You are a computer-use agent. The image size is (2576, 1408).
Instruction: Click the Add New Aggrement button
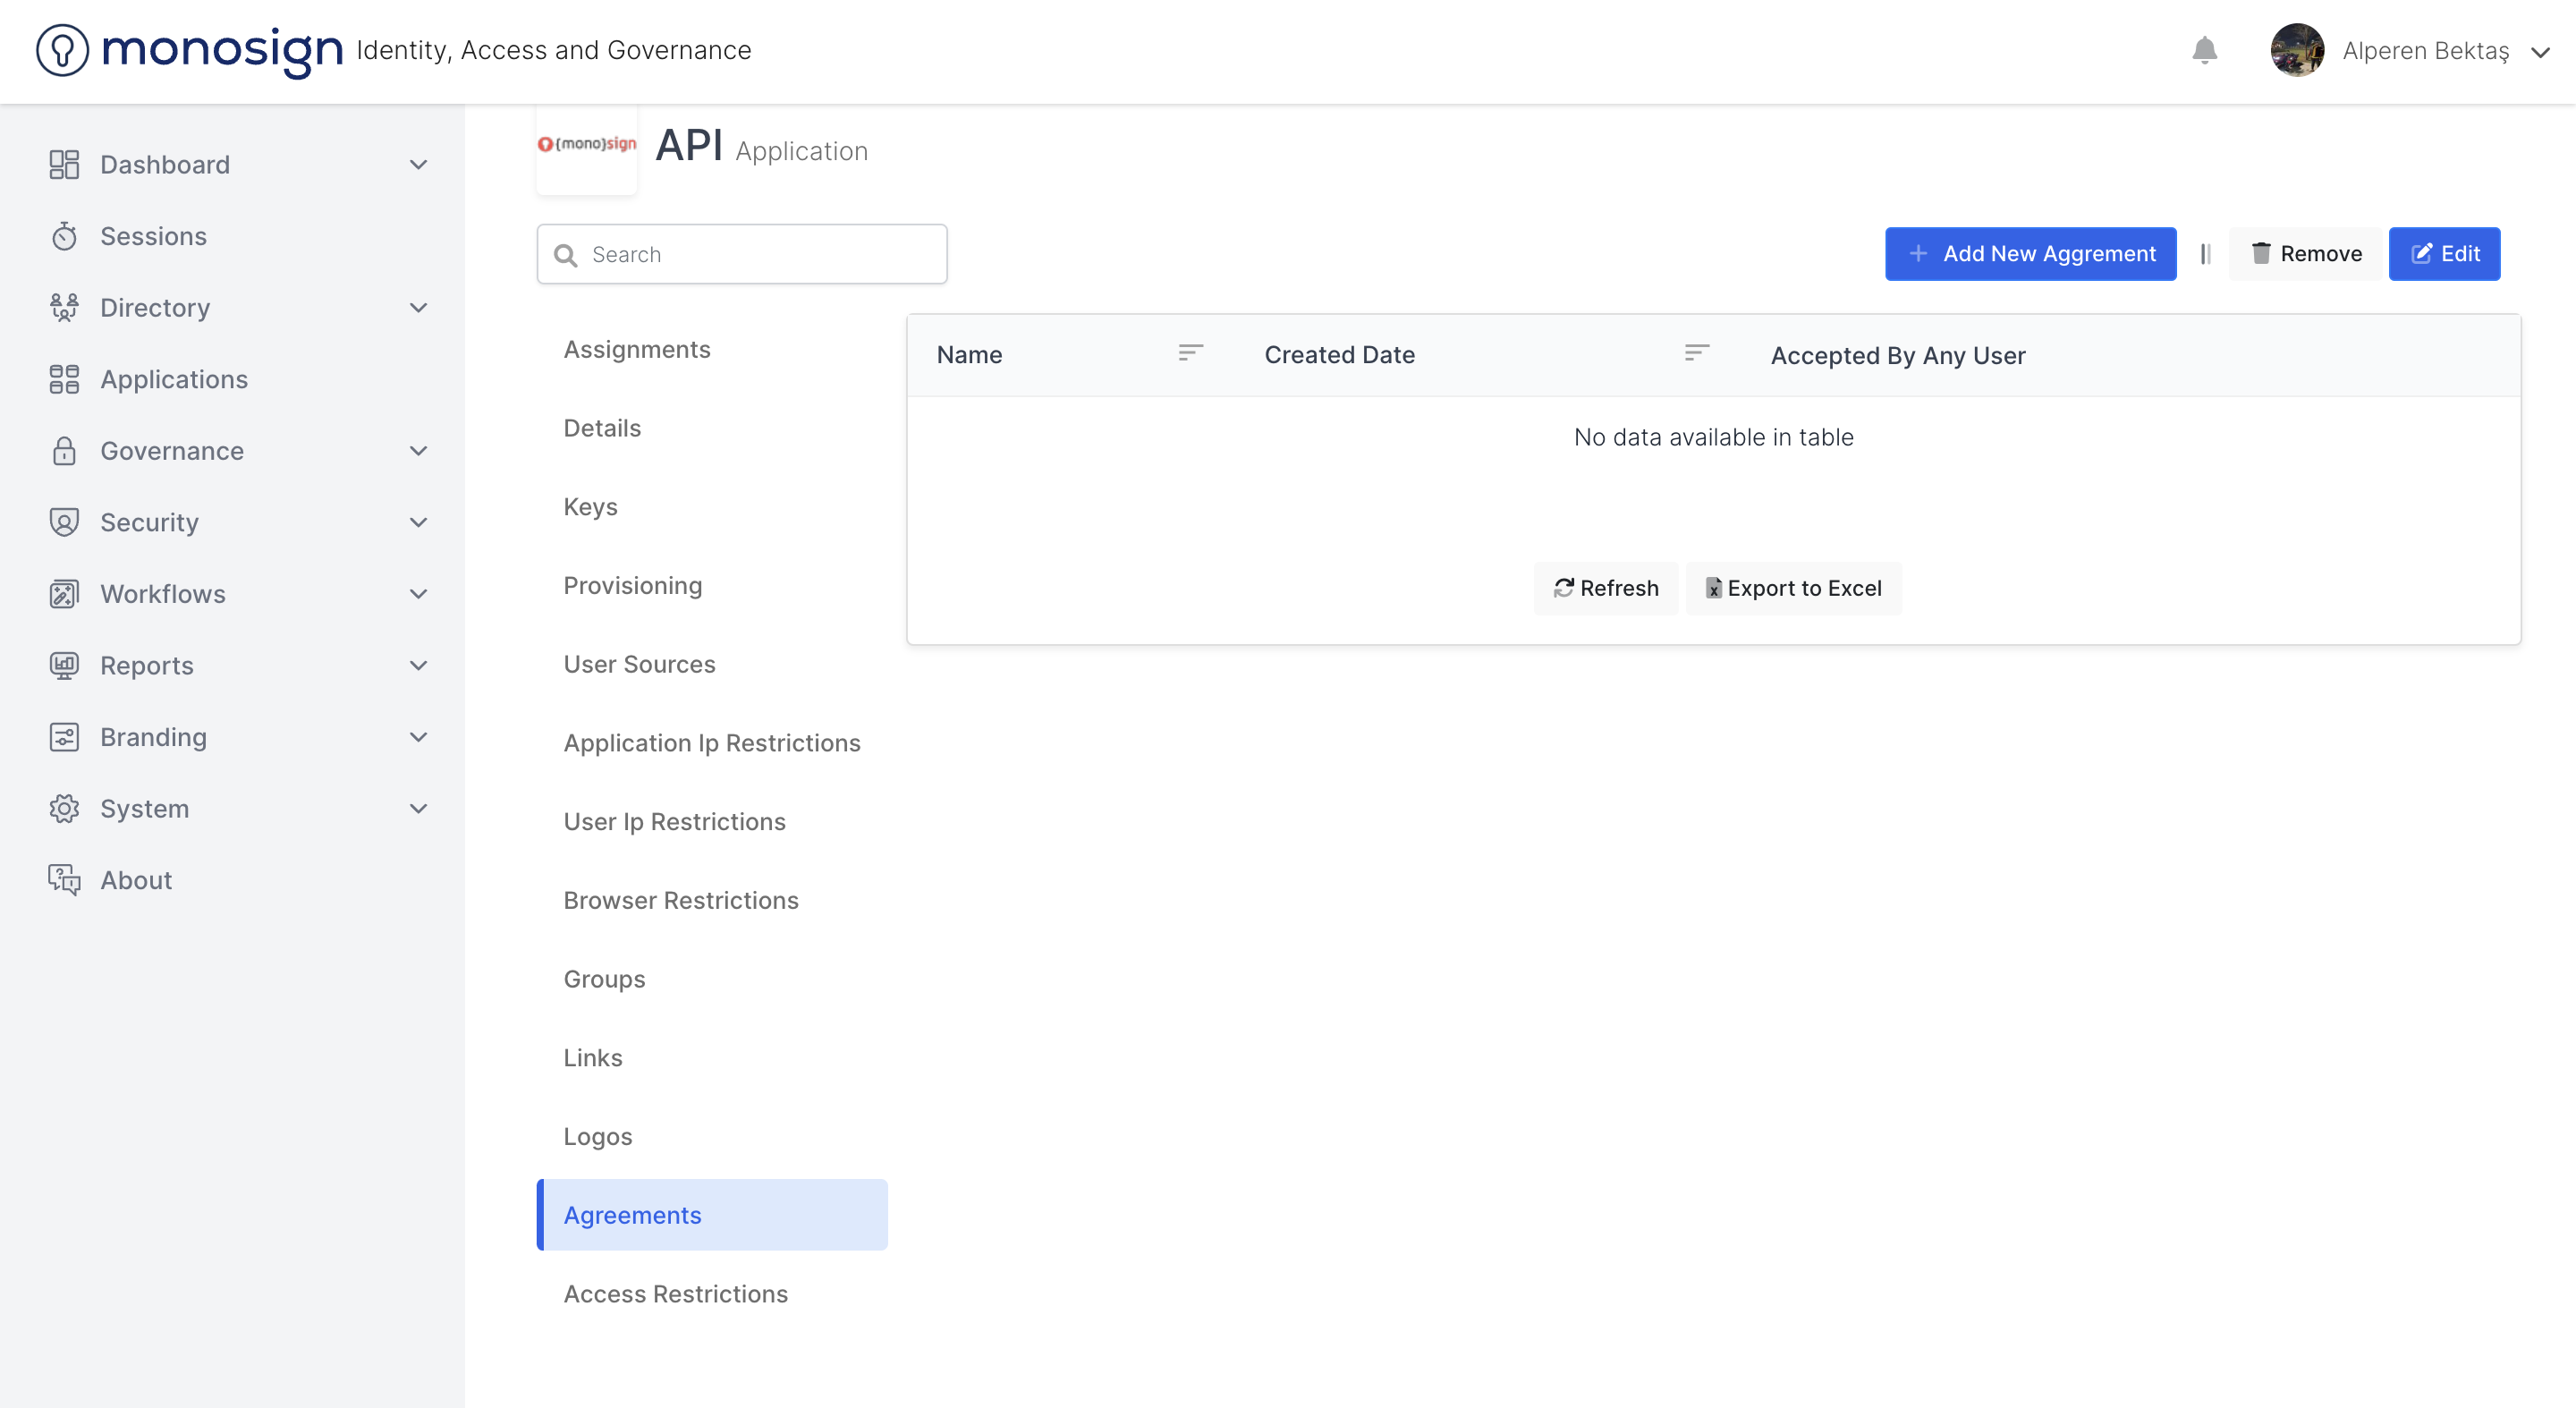(x=2030, y=254)
